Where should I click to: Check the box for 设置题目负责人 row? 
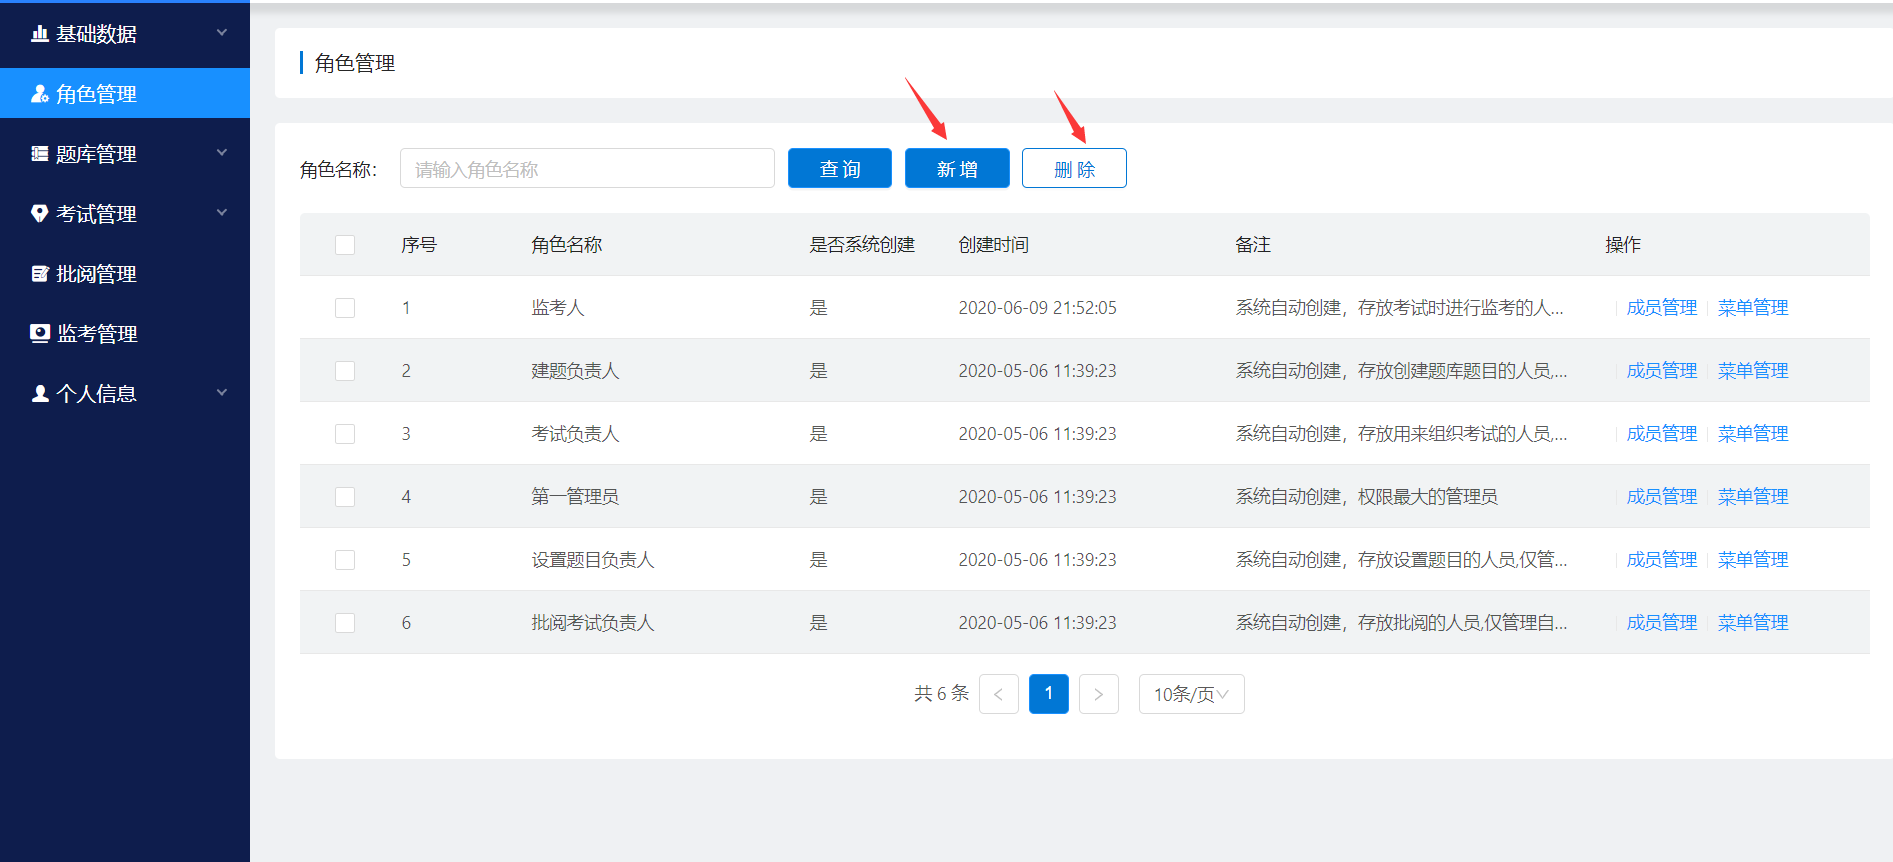[x=345, y=560]
